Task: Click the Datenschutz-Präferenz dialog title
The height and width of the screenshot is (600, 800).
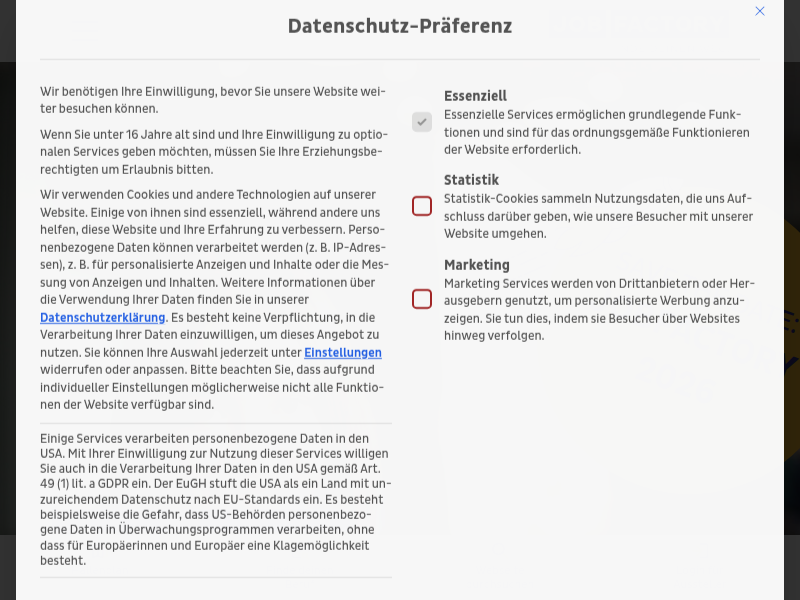Action: [x=400, y=26]
